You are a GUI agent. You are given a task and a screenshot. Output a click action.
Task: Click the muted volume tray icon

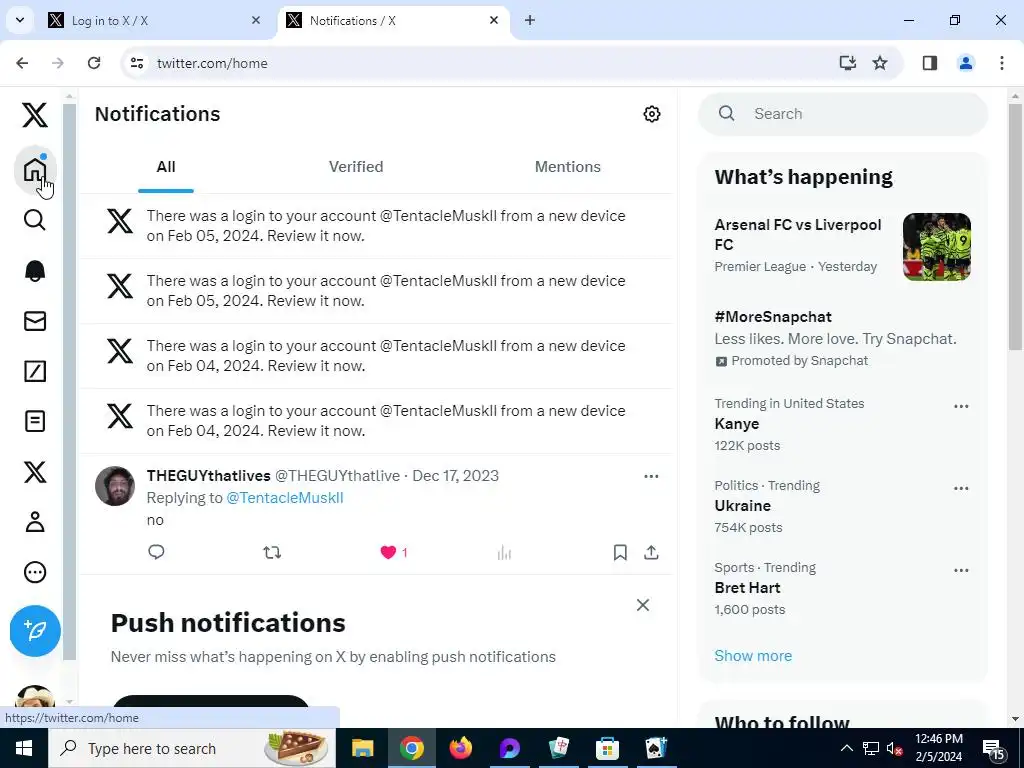(895, 748)
